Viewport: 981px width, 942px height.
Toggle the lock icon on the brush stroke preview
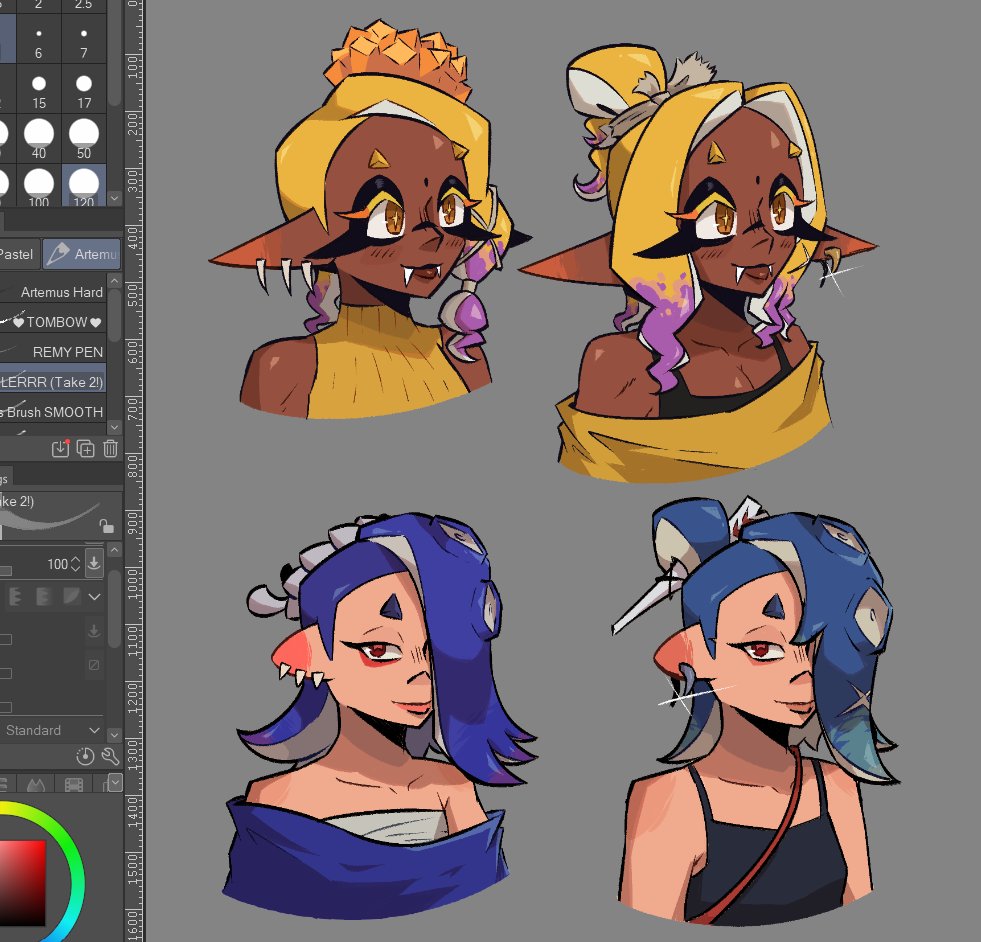pyautogui.click(x=107, y=526)
